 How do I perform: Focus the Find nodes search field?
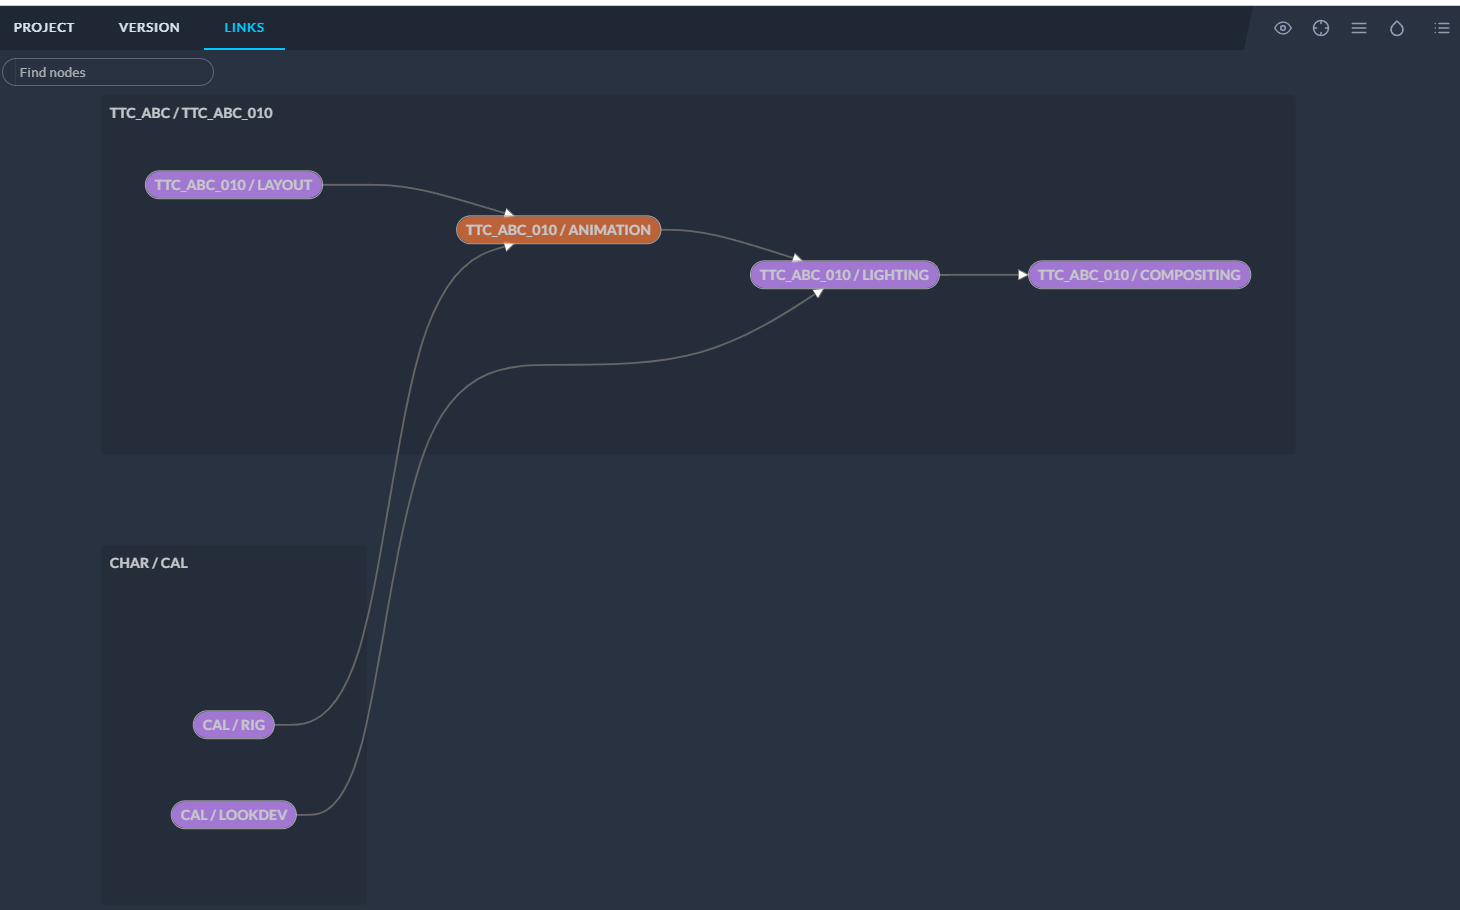(x=108, y=72)
